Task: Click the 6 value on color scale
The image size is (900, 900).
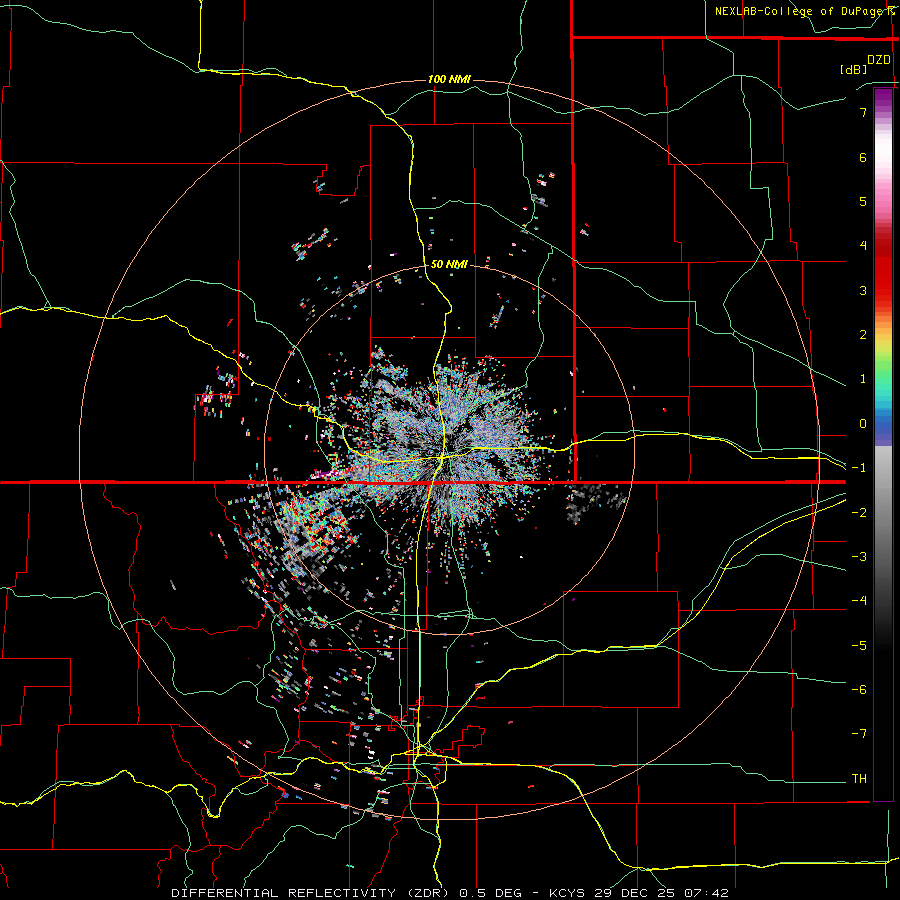Action: (x=863, y=157)
